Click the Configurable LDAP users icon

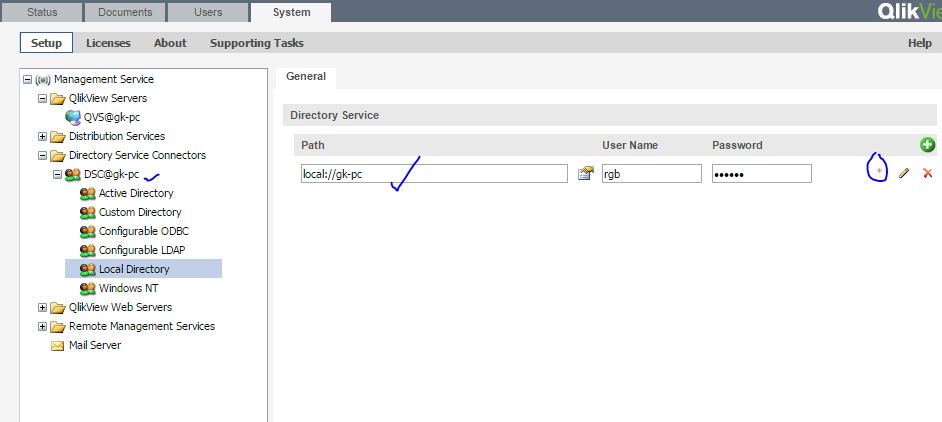pos(88,251)
